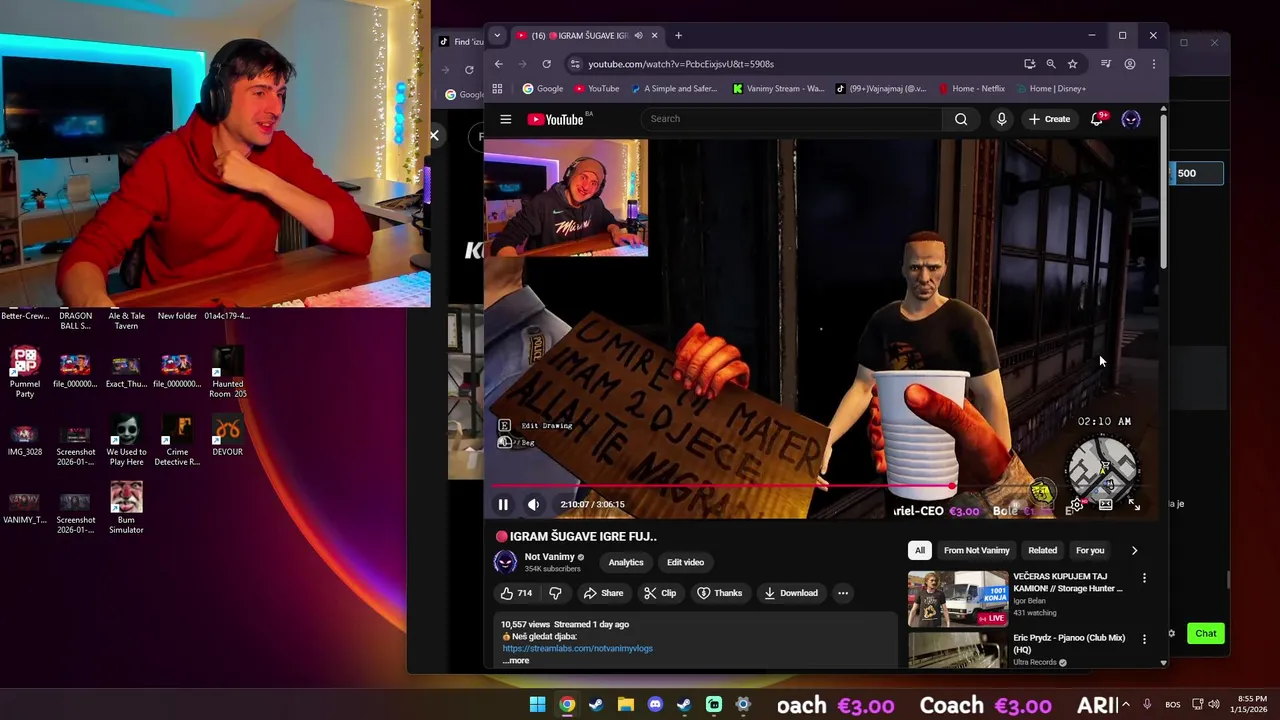This screenshot has height=720, width=1280.
Task: Open a new Chrome tab
Action: [x=678, y=36]
